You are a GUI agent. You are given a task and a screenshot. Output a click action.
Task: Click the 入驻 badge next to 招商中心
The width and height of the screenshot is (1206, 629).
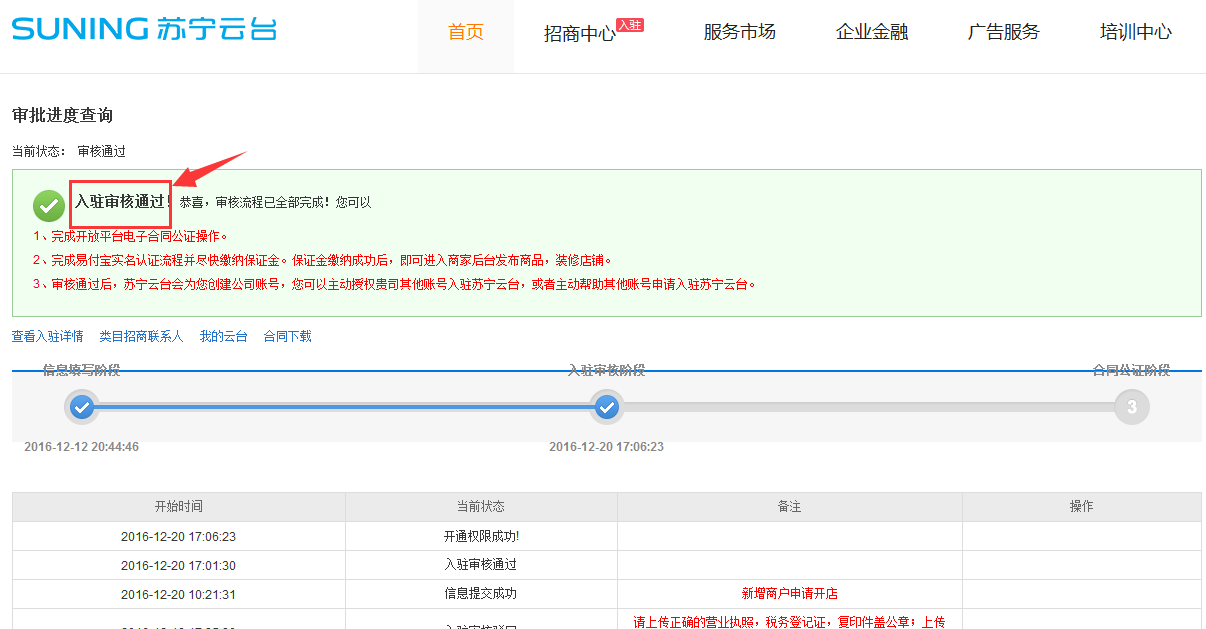(x=630, y=25)
